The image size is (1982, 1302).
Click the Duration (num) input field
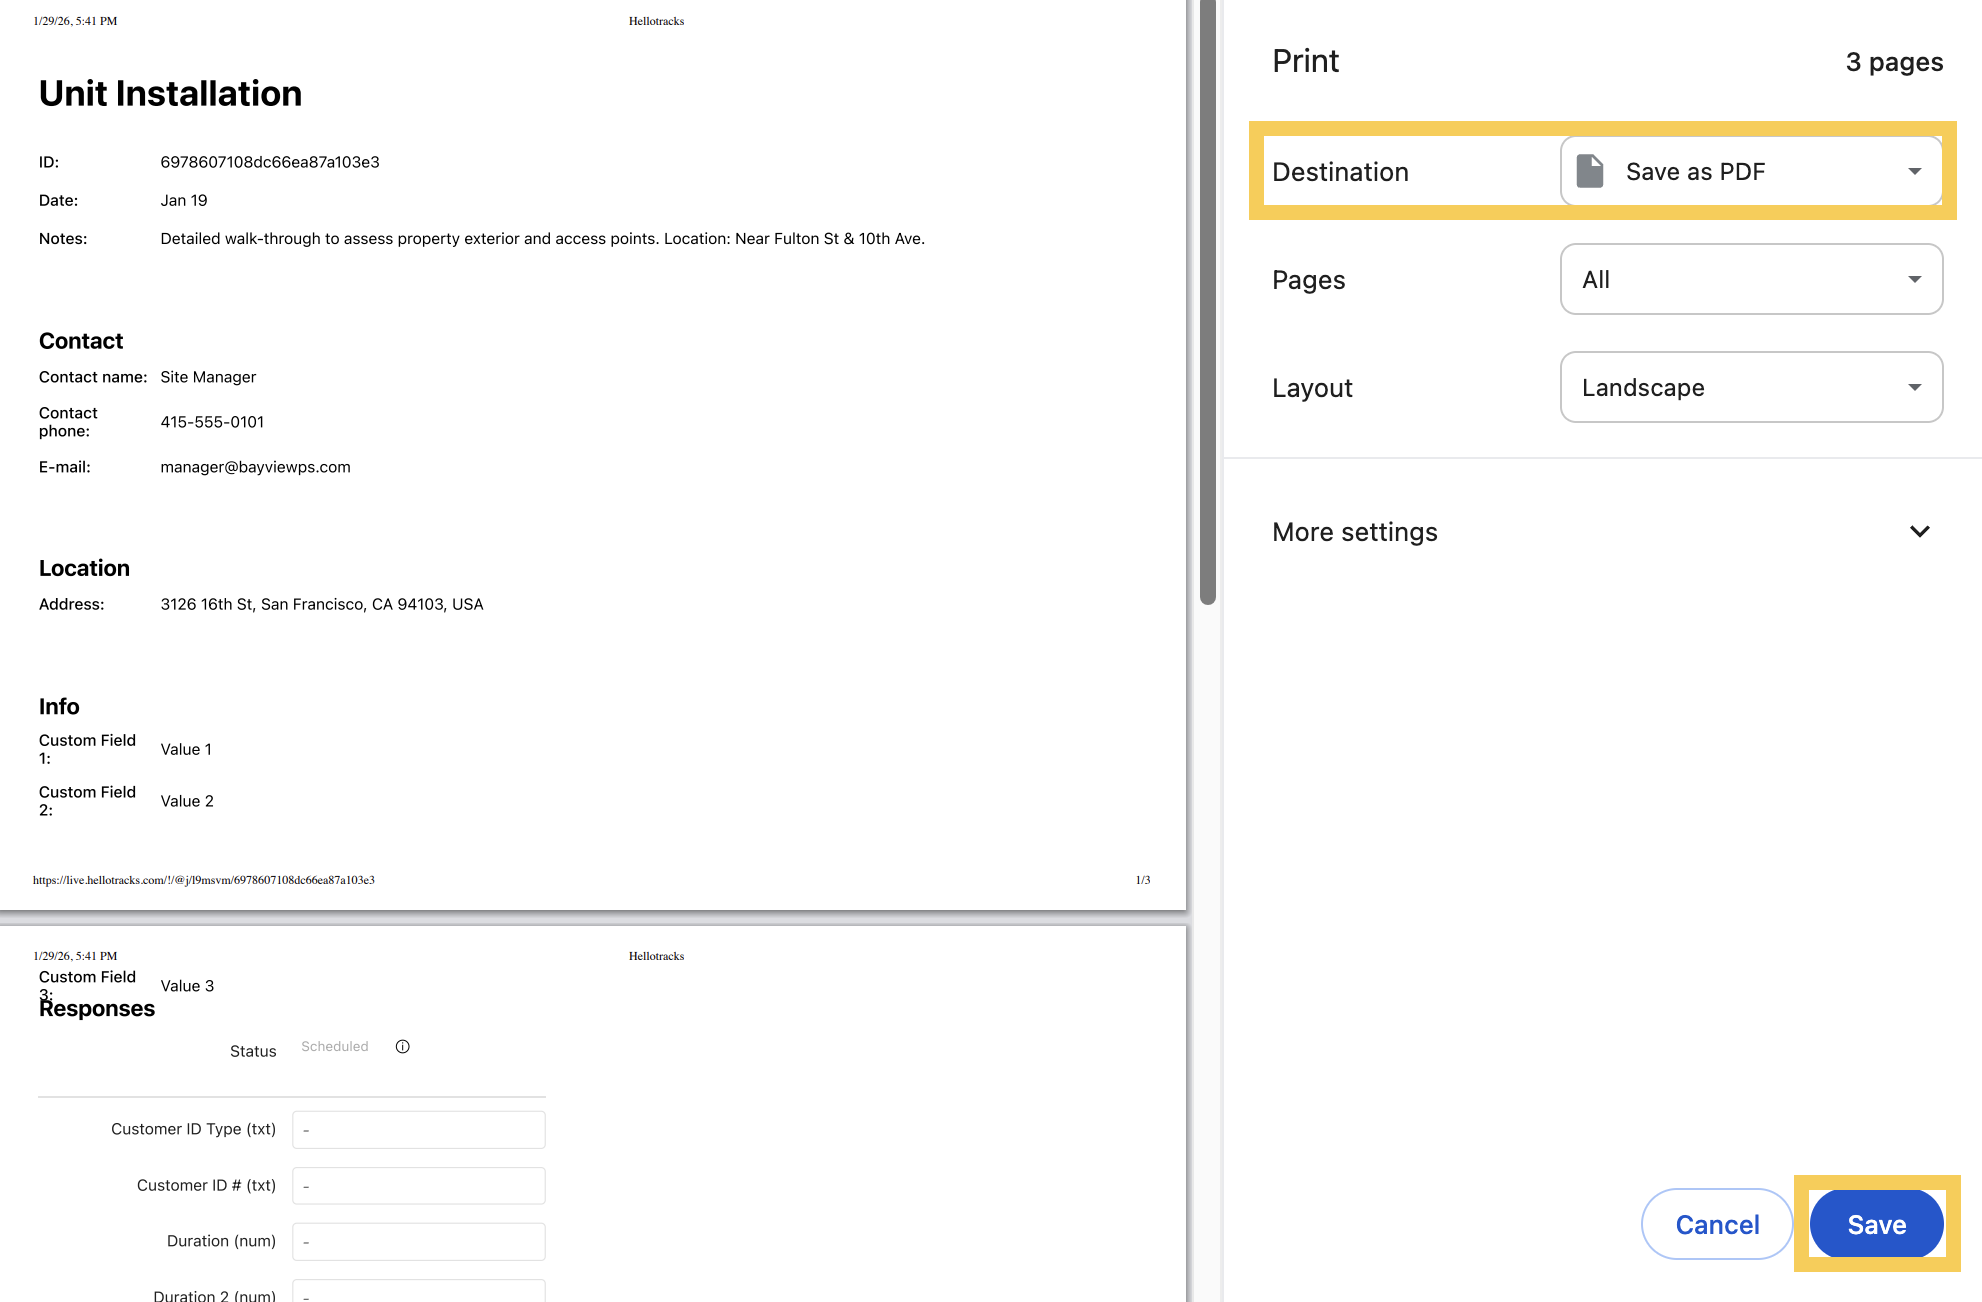pyautogui.click(x=418, y=1242)
